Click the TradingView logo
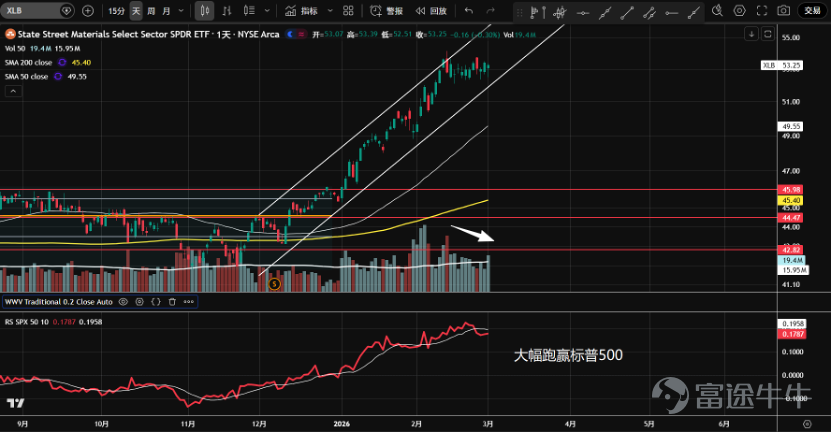 [15, 403]
